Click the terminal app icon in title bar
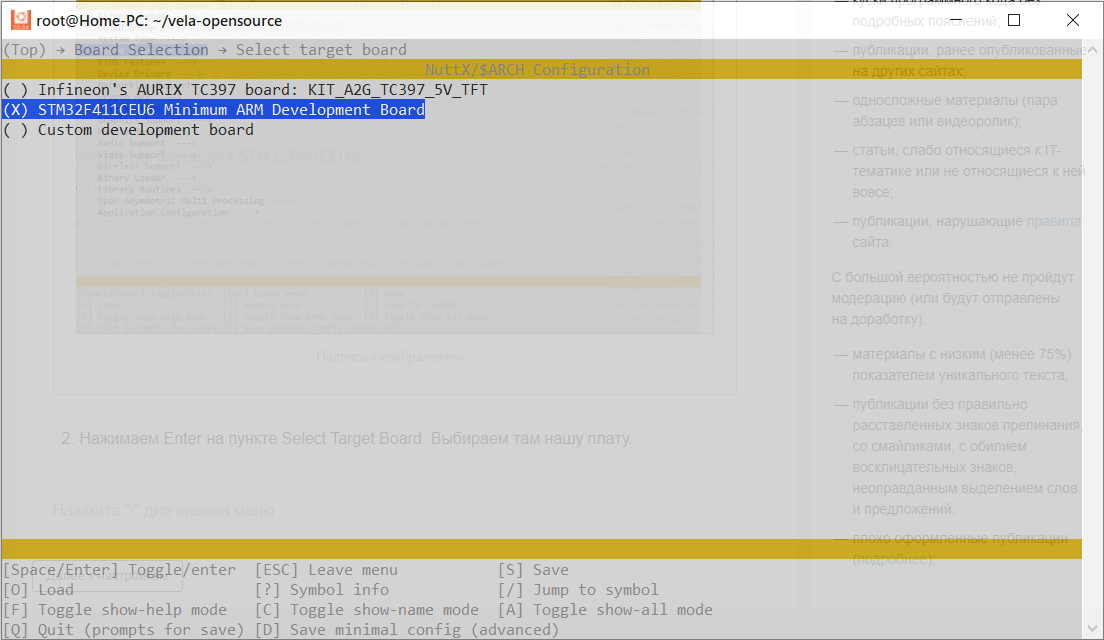This screenshot has width=1104, height=640. pos(20,20)
